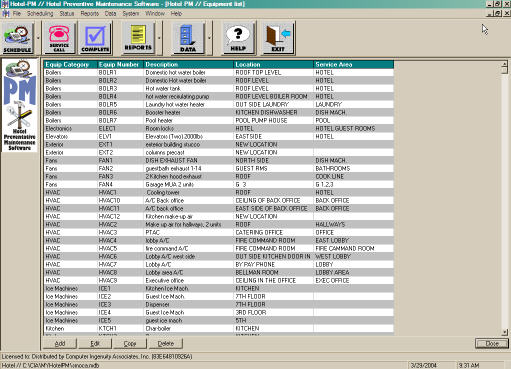Click the Hotel PM logo in sidebar
This screenshot has width=511, height=369.
pos(20,105)
